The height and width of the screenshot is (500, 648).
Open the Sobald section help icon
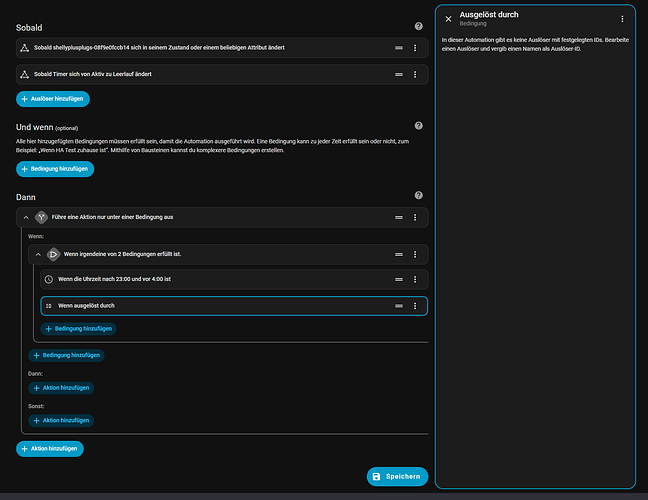point(418,26)
